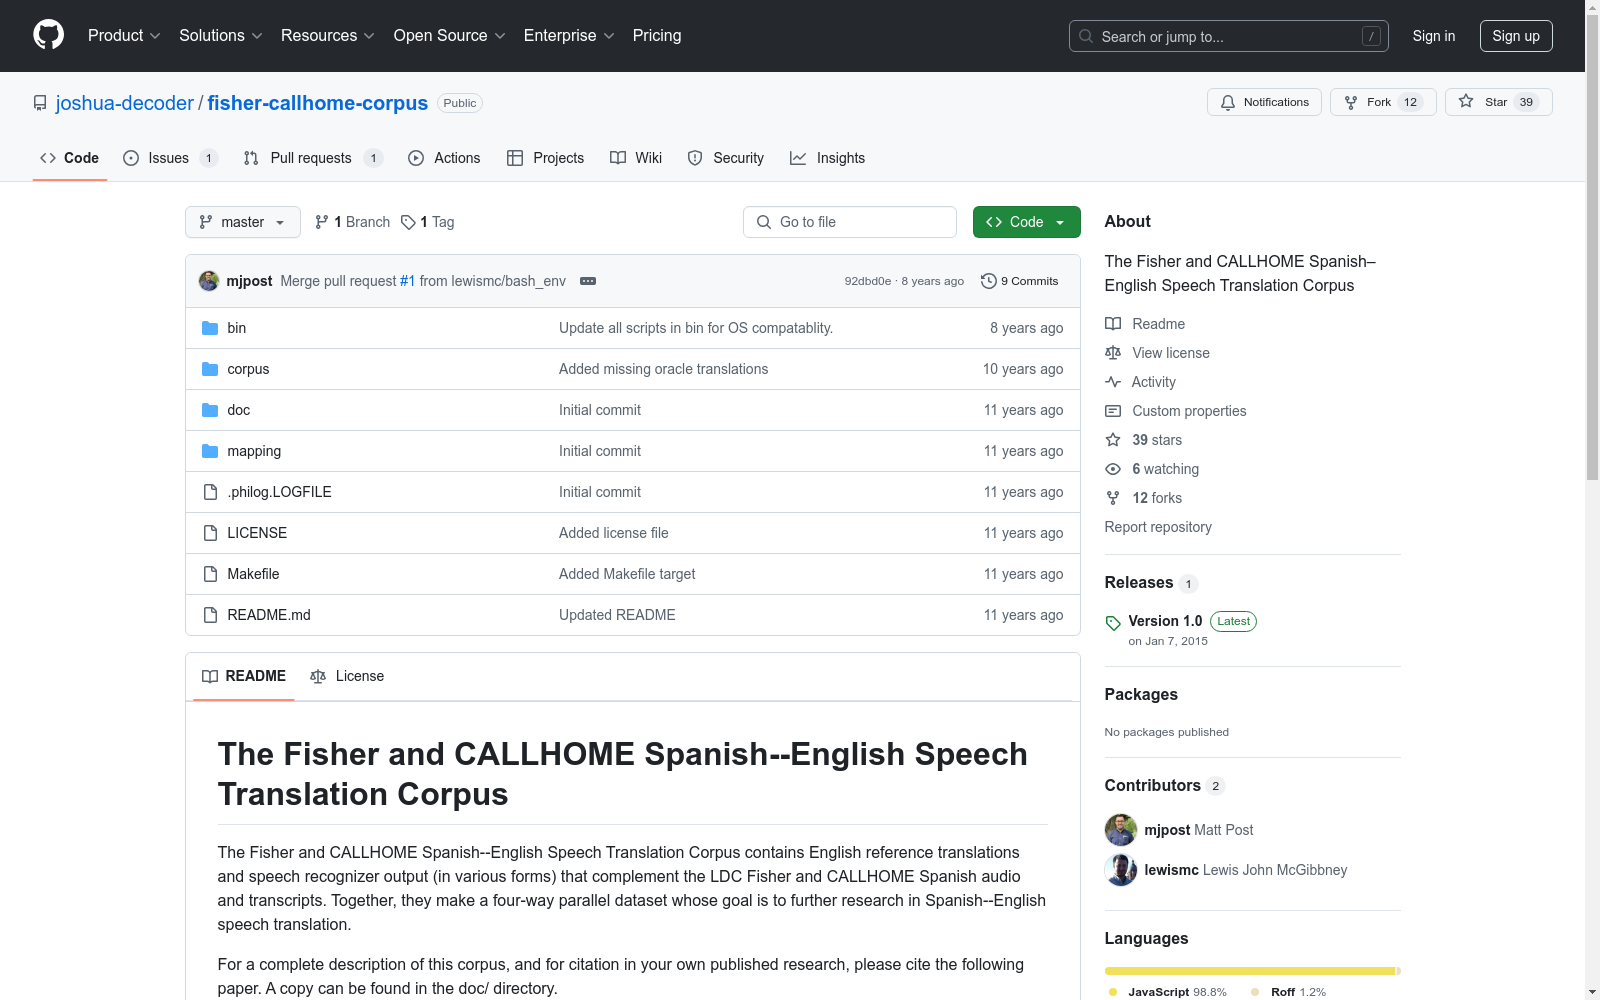The image size is (1600, 1000).
Task: Switch to the Insights tab
Action: [x=827, y=158]
